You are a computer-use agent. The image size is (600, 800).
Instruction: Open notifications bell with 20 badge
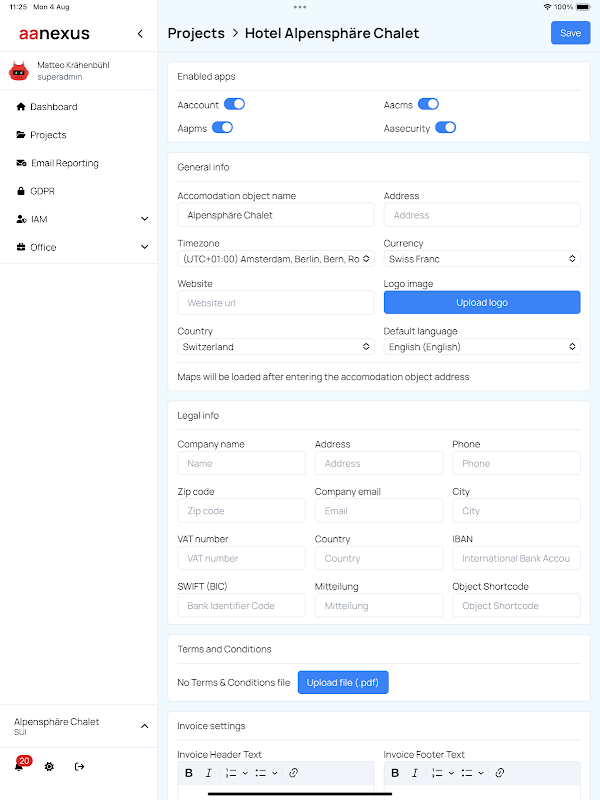click(19, 766)
